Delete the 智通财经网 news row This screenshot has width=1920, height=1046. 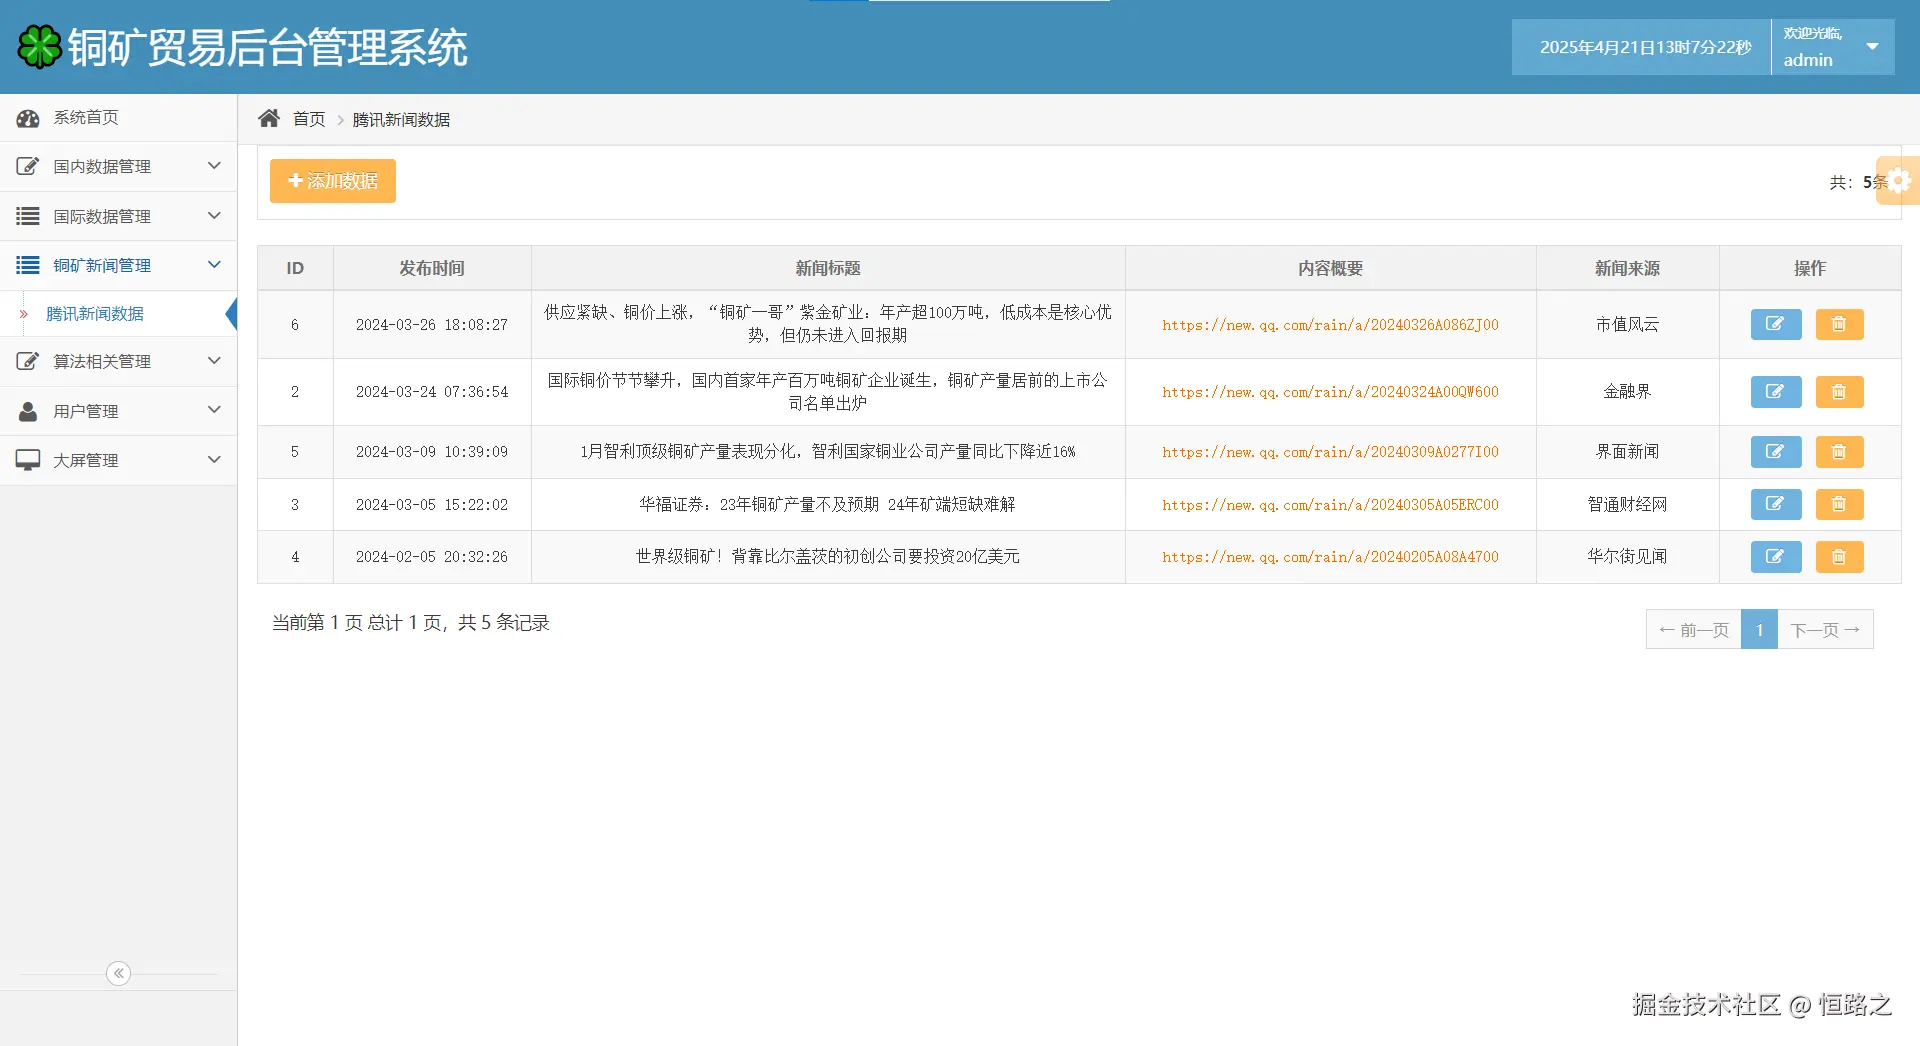tap(1839, 504)
